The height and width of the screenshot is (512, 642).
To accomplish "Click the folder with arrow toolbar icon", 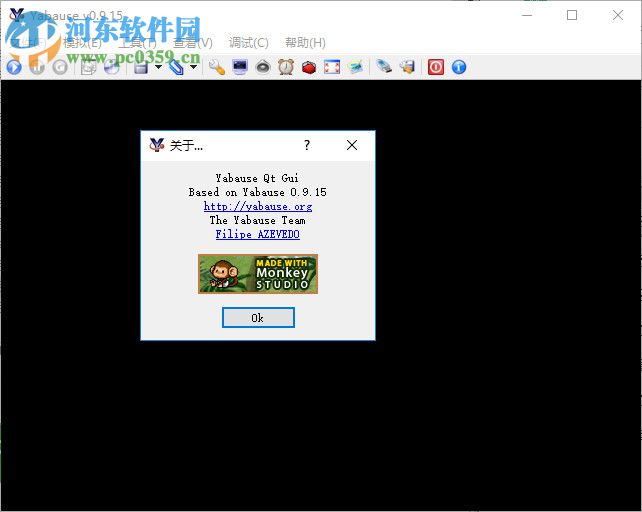I will (407, 67).
